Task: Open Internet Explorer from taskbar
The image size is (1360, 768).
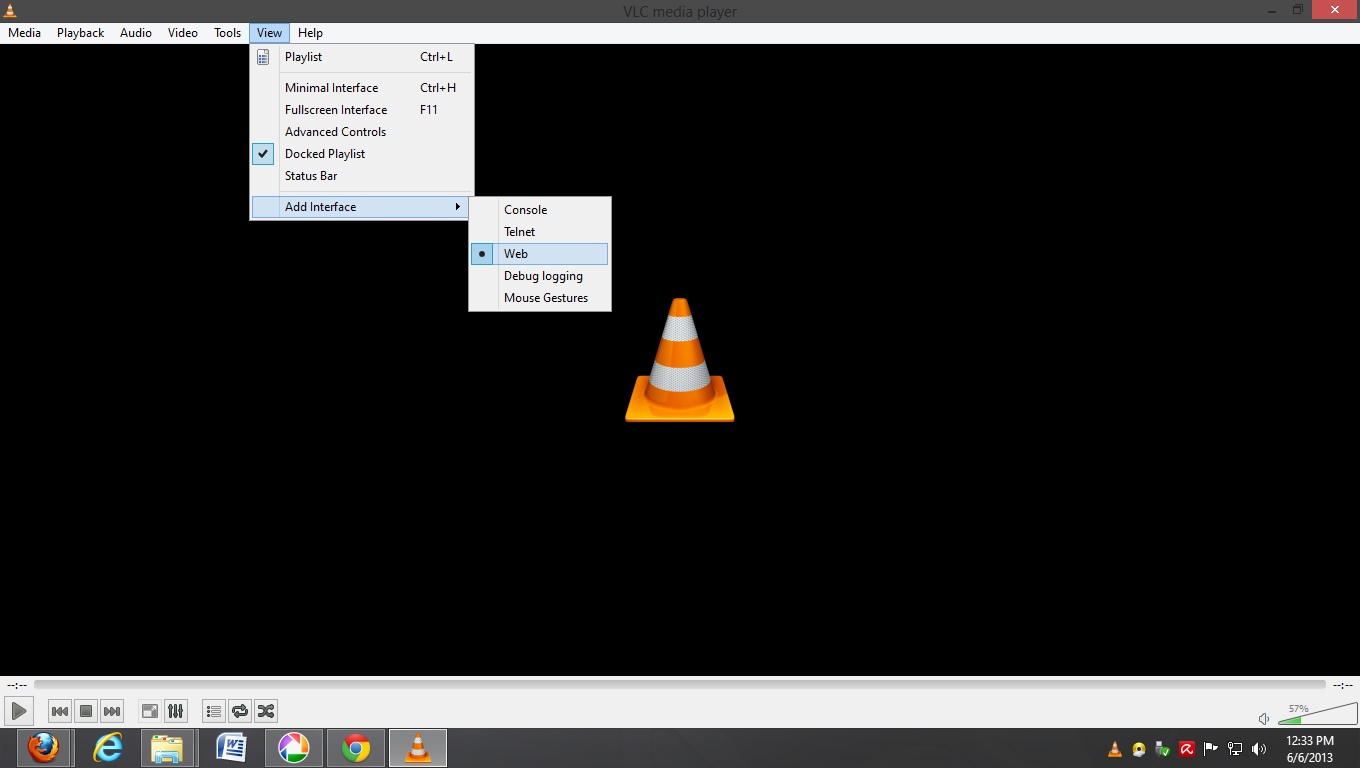Action: (107, 748)
